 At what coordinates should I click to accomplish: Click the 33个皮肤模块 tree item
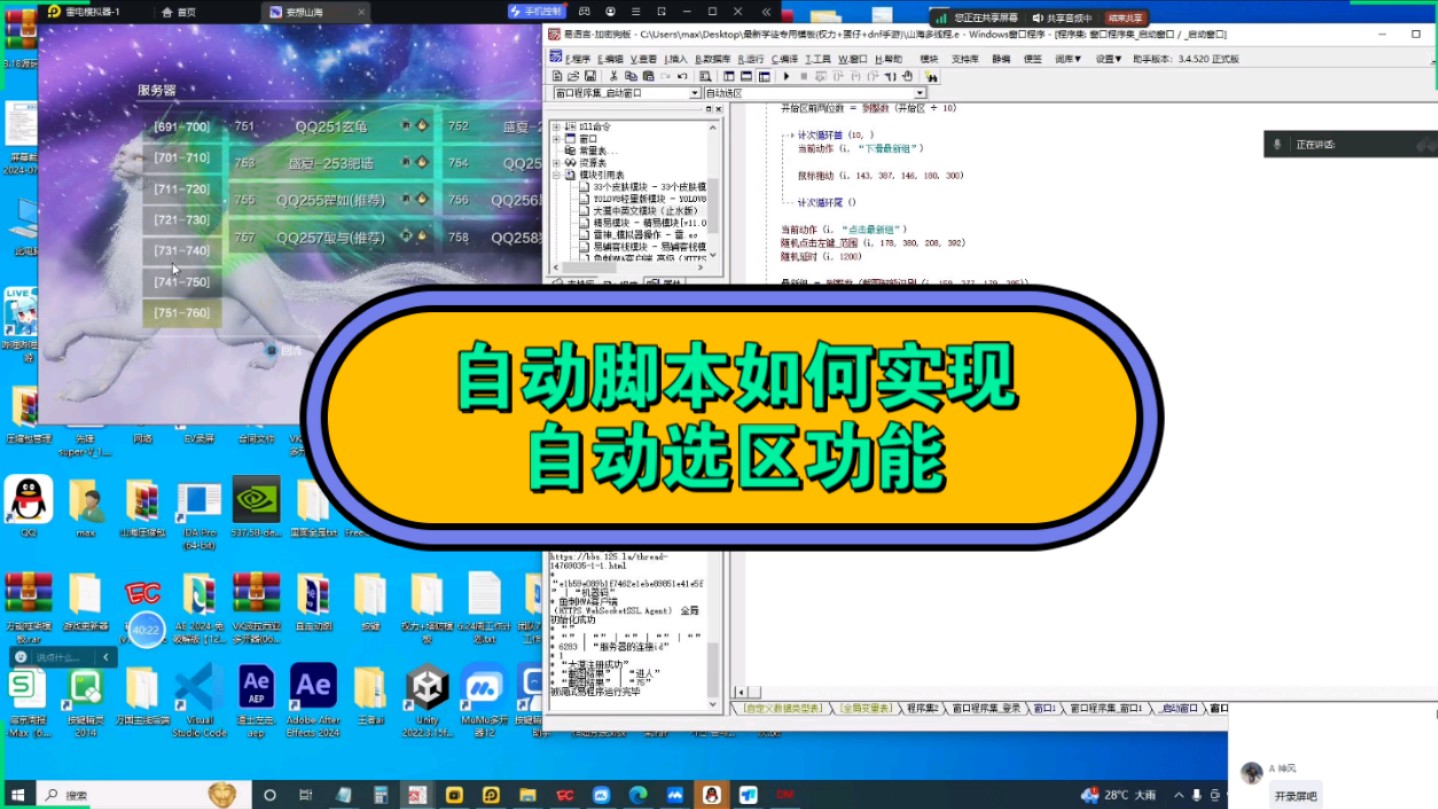click(650, 187)
